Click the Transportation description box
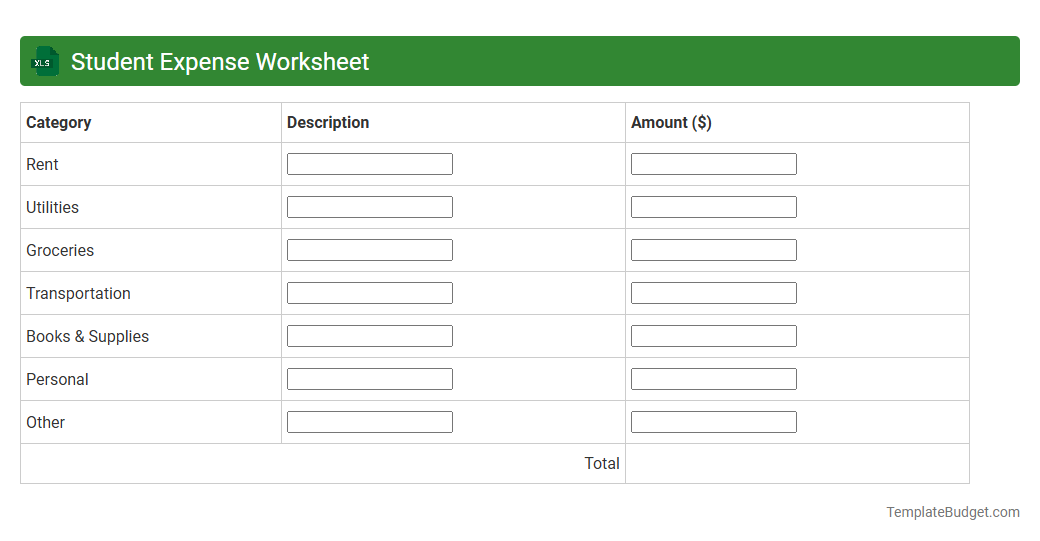1040x541 pixels. pyautogui.click(x=369, y=293)
